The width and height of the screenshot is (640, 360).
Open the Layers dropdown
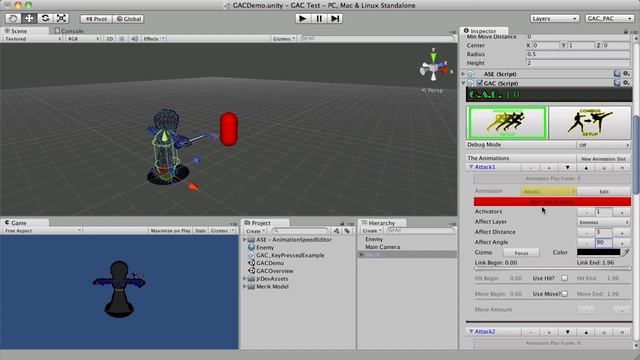point(554,19)
